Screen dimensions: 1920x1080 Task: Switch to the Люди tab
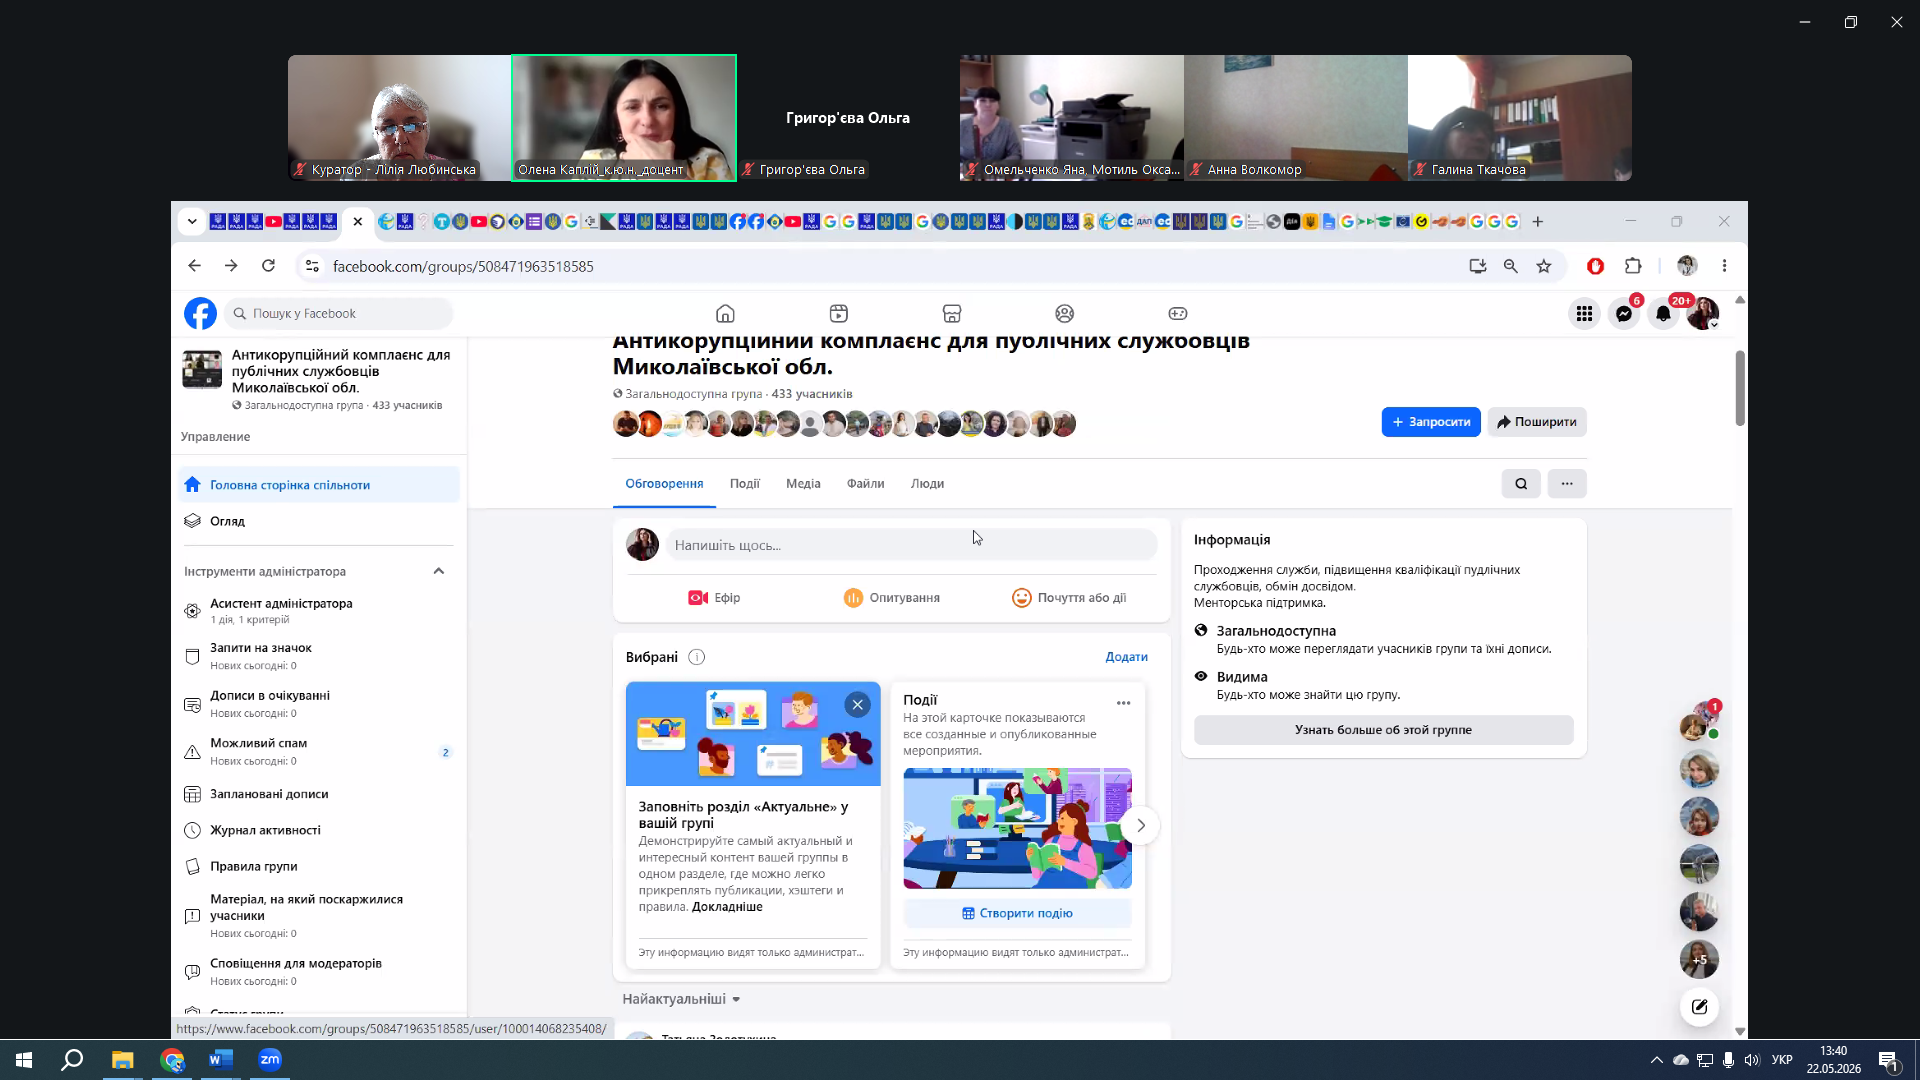click(x=927, y=484)
